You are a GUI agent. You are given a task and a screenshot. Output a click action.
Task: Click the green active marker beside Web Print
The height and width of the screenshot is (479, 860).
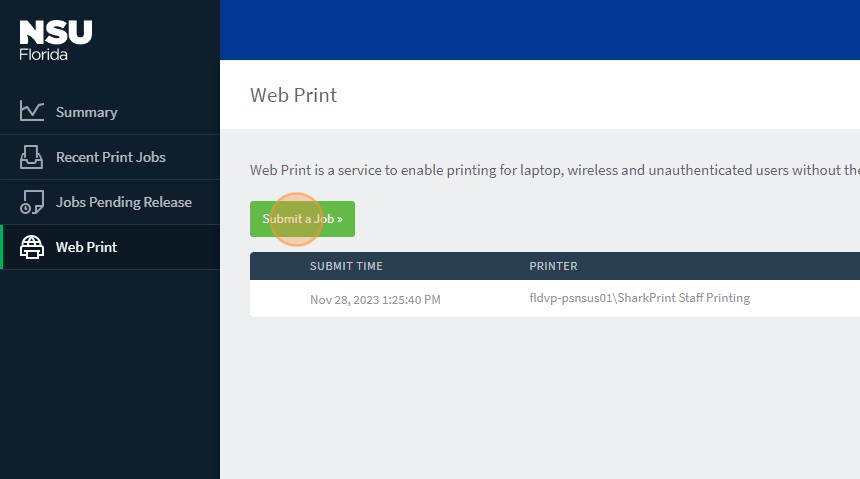click(x=2, y=247)
